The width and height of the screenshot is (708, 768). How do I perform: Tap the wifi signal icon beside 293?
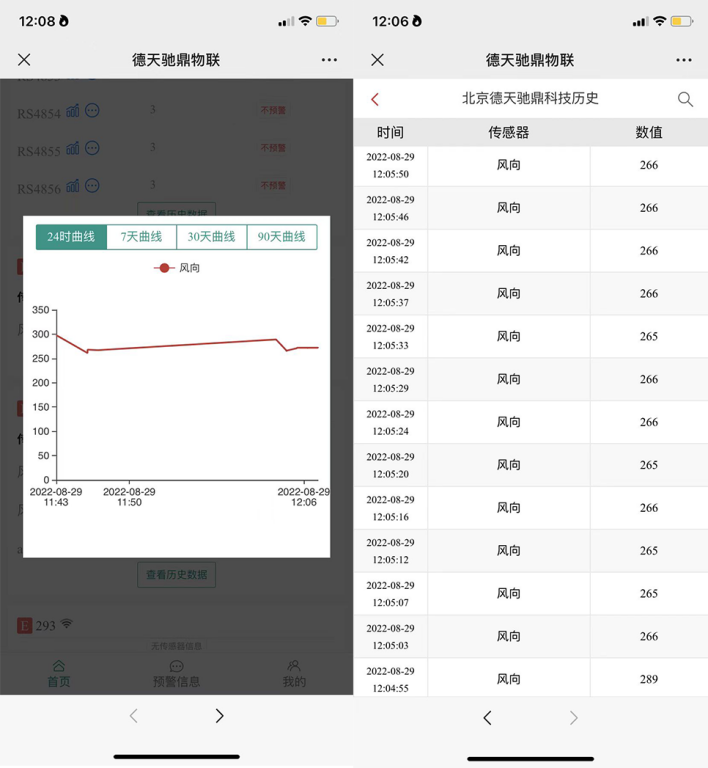point(67,624)
